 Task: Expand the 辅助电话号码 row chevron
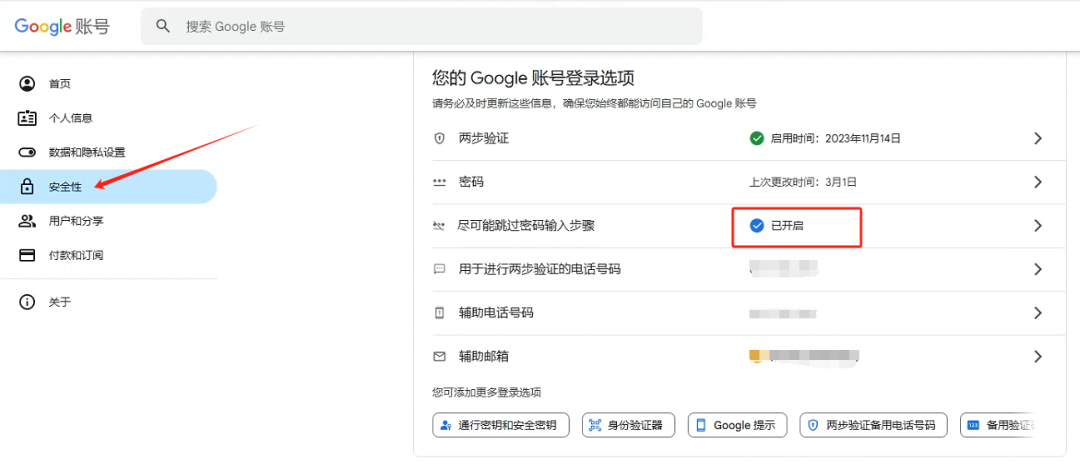tap(1038, 313)
